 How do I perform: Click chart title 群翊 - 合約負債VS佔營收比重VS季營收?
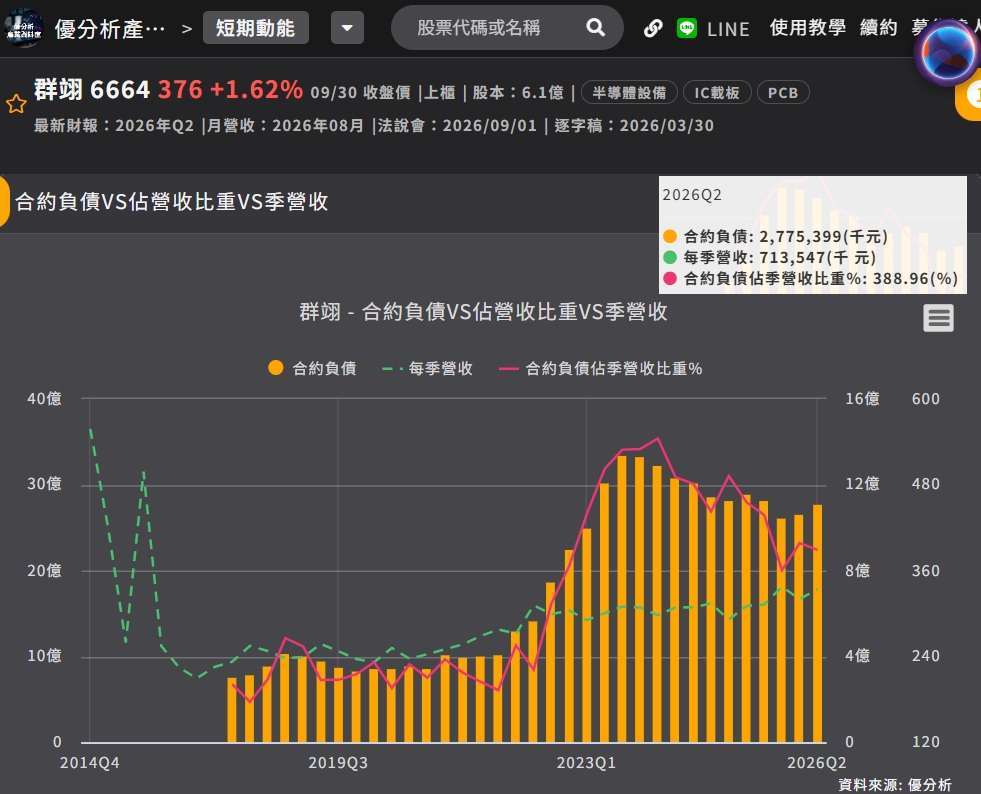pyautogui.click(x=483, y=312)
